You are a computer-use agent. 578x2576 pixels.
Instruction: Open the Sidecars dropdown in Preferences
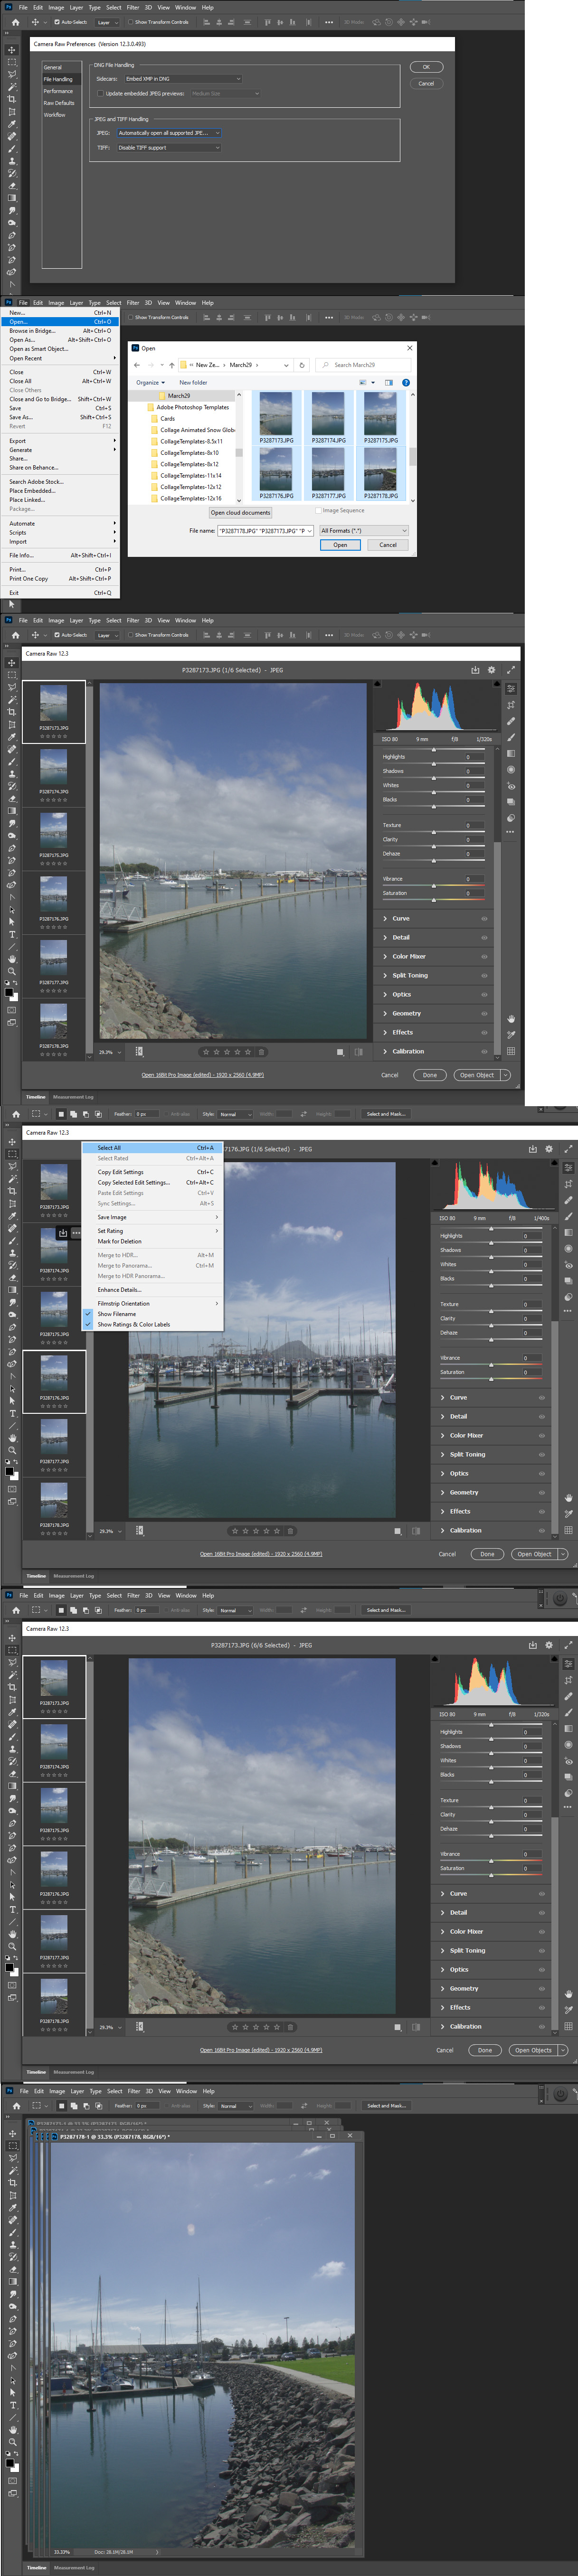(x=183, y=79)
